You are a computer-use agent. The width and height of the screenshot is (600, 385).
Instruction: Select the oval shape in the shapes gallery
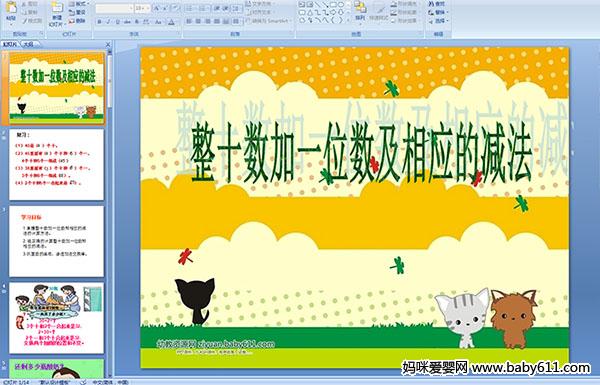(341, 5)
